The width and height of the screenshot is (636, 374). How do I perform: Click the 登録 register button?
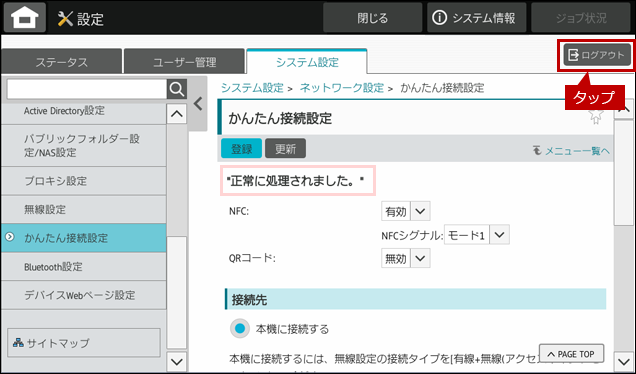241,148
